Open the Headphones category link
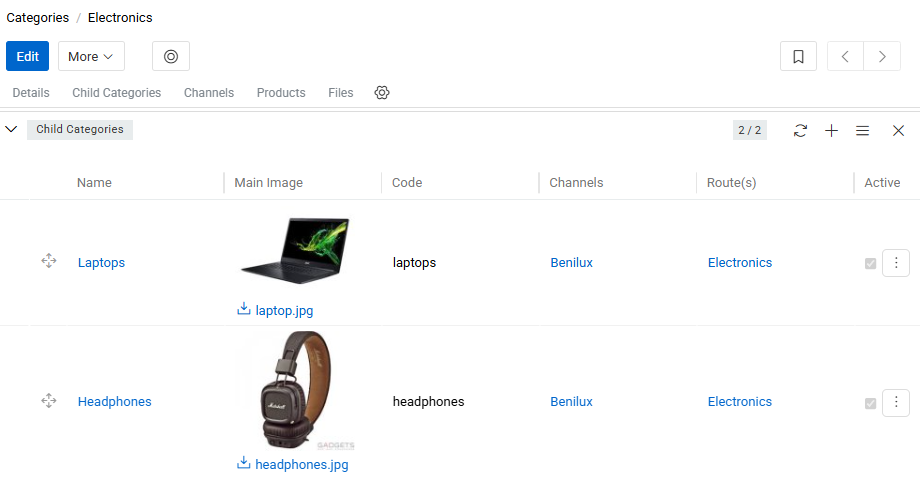The height and width of the screenshot is (484, 920). 114,401
